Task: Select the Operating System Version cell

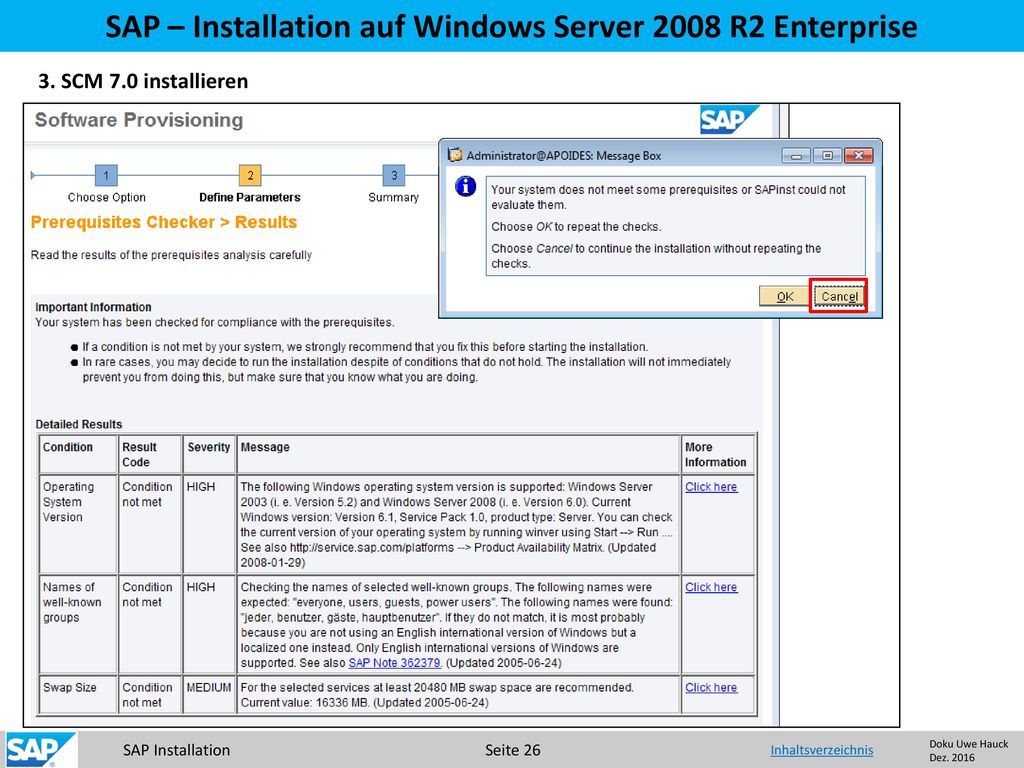Action: pyautogui.click(x=78, y=524)
